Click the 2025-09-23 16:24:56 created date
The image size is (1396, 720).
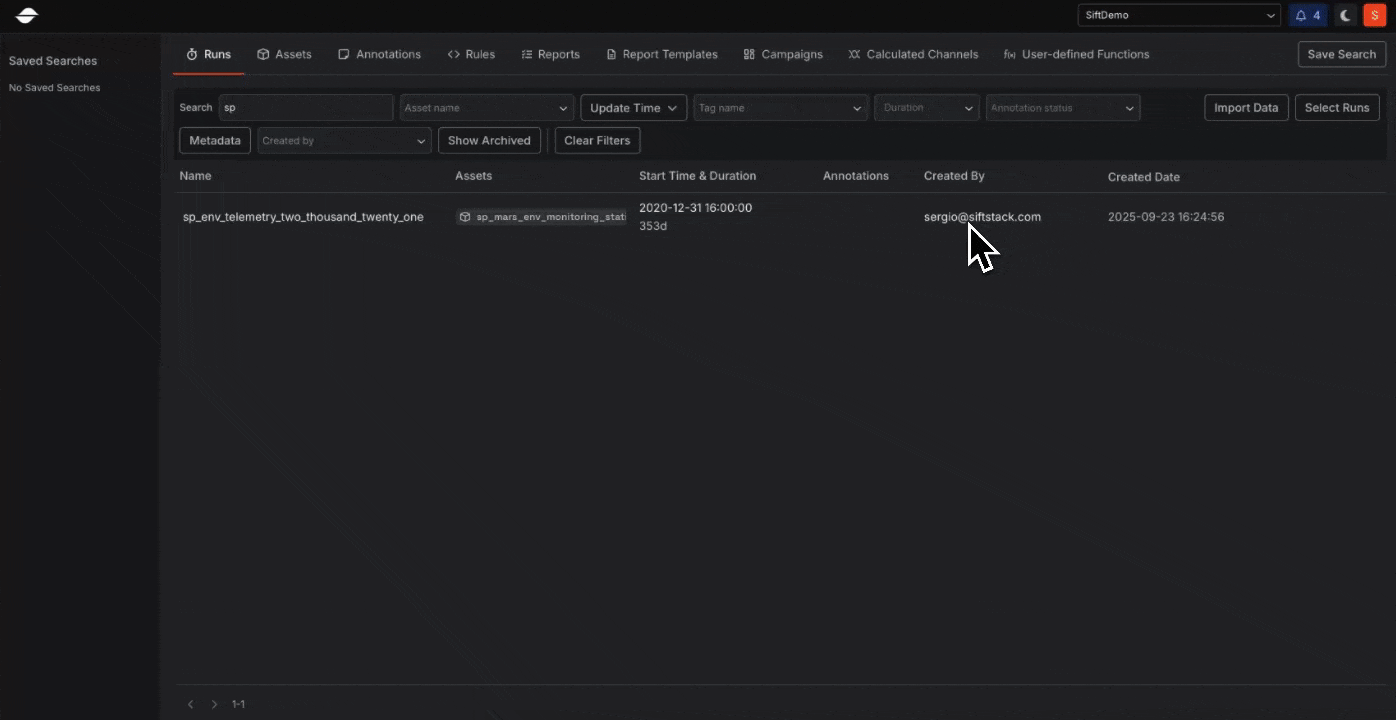coord(1166,217)
